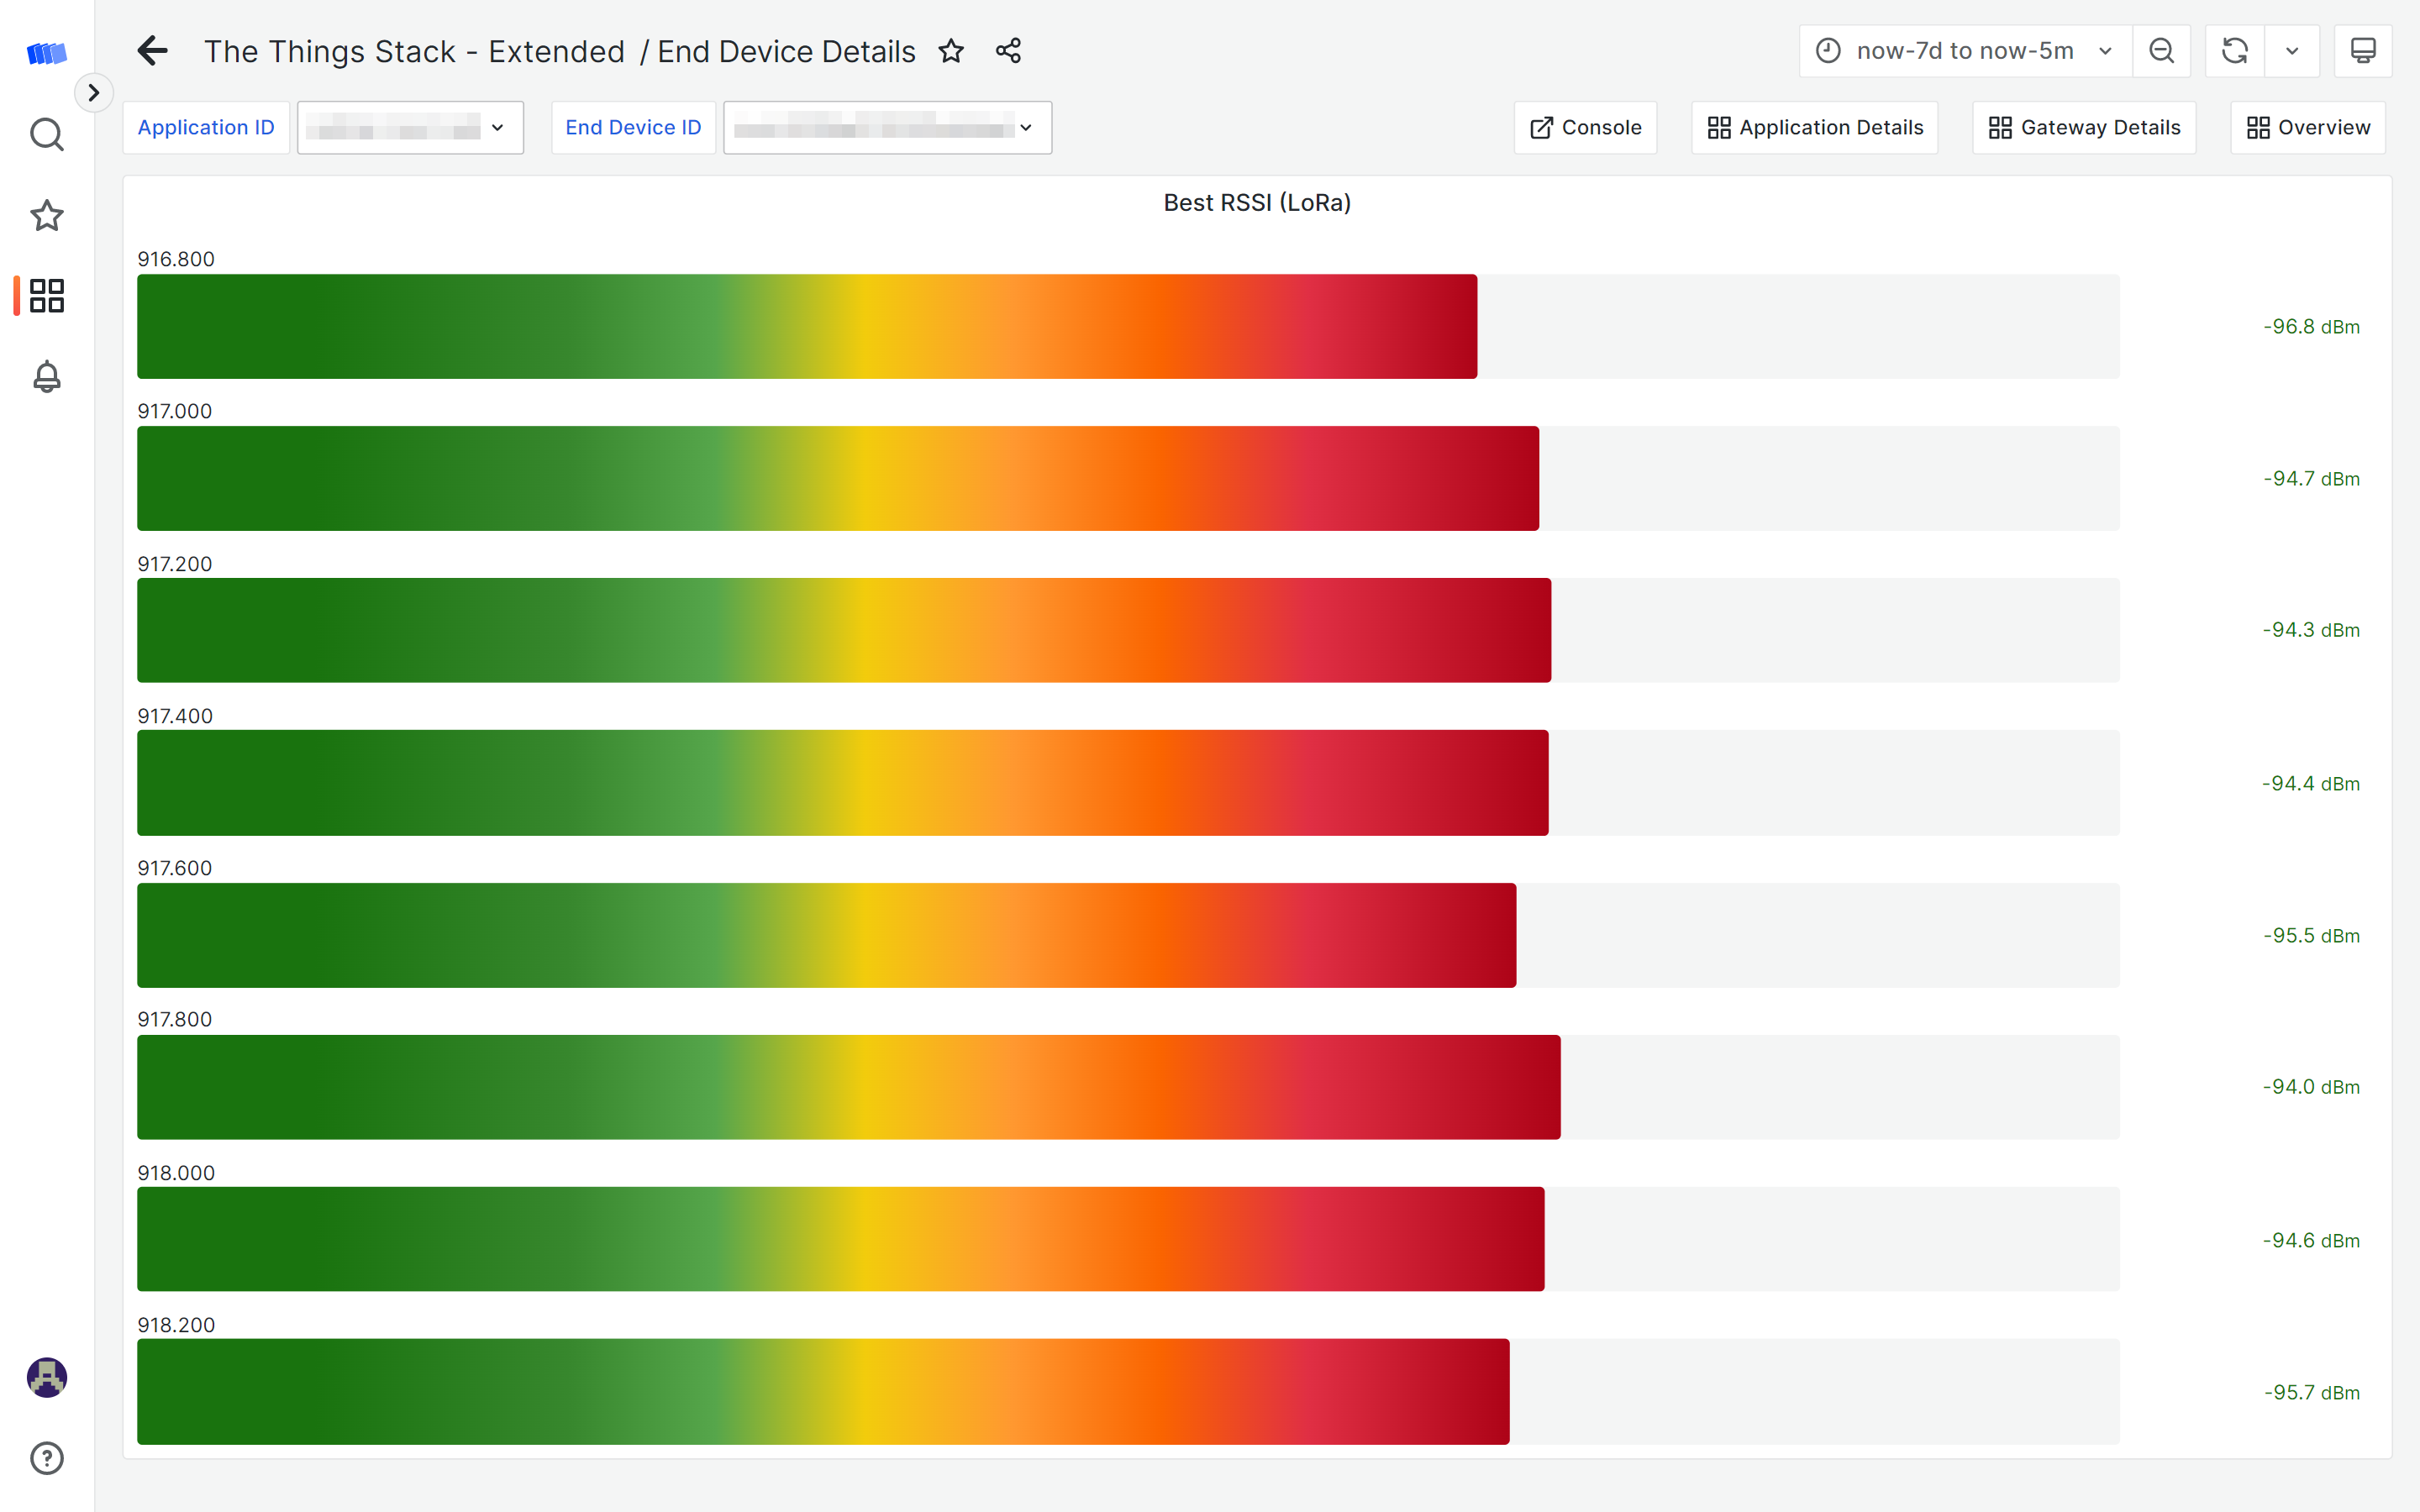Star this dashboard as favorite

951,51
